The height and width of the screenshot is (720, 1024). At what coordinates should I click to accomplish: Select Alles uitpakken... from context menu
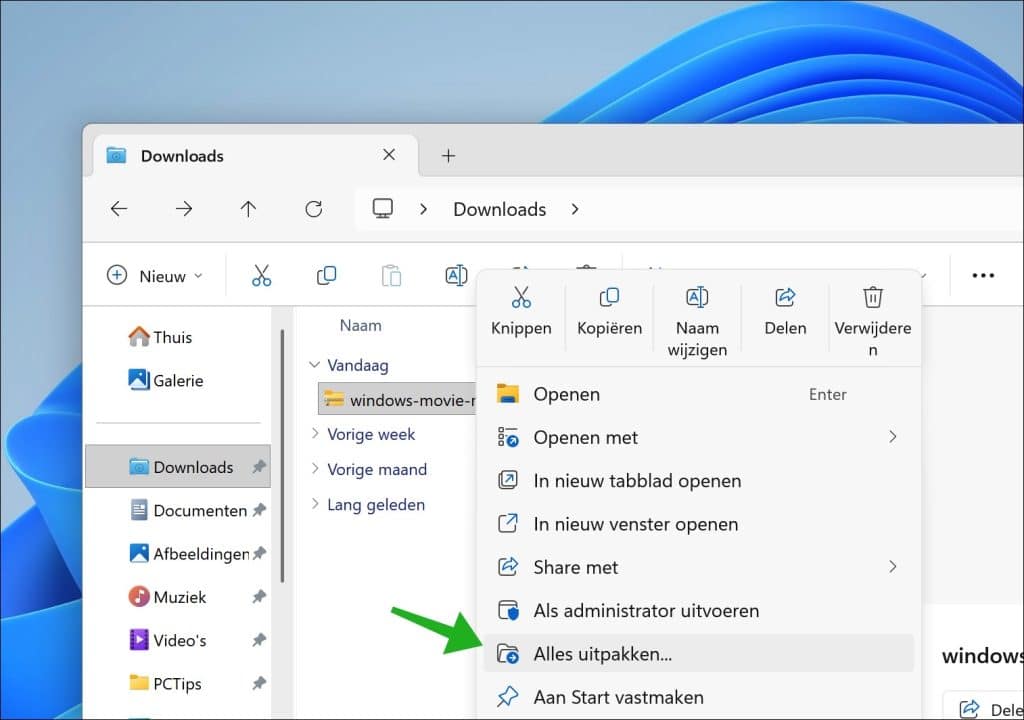click(603, 654)
